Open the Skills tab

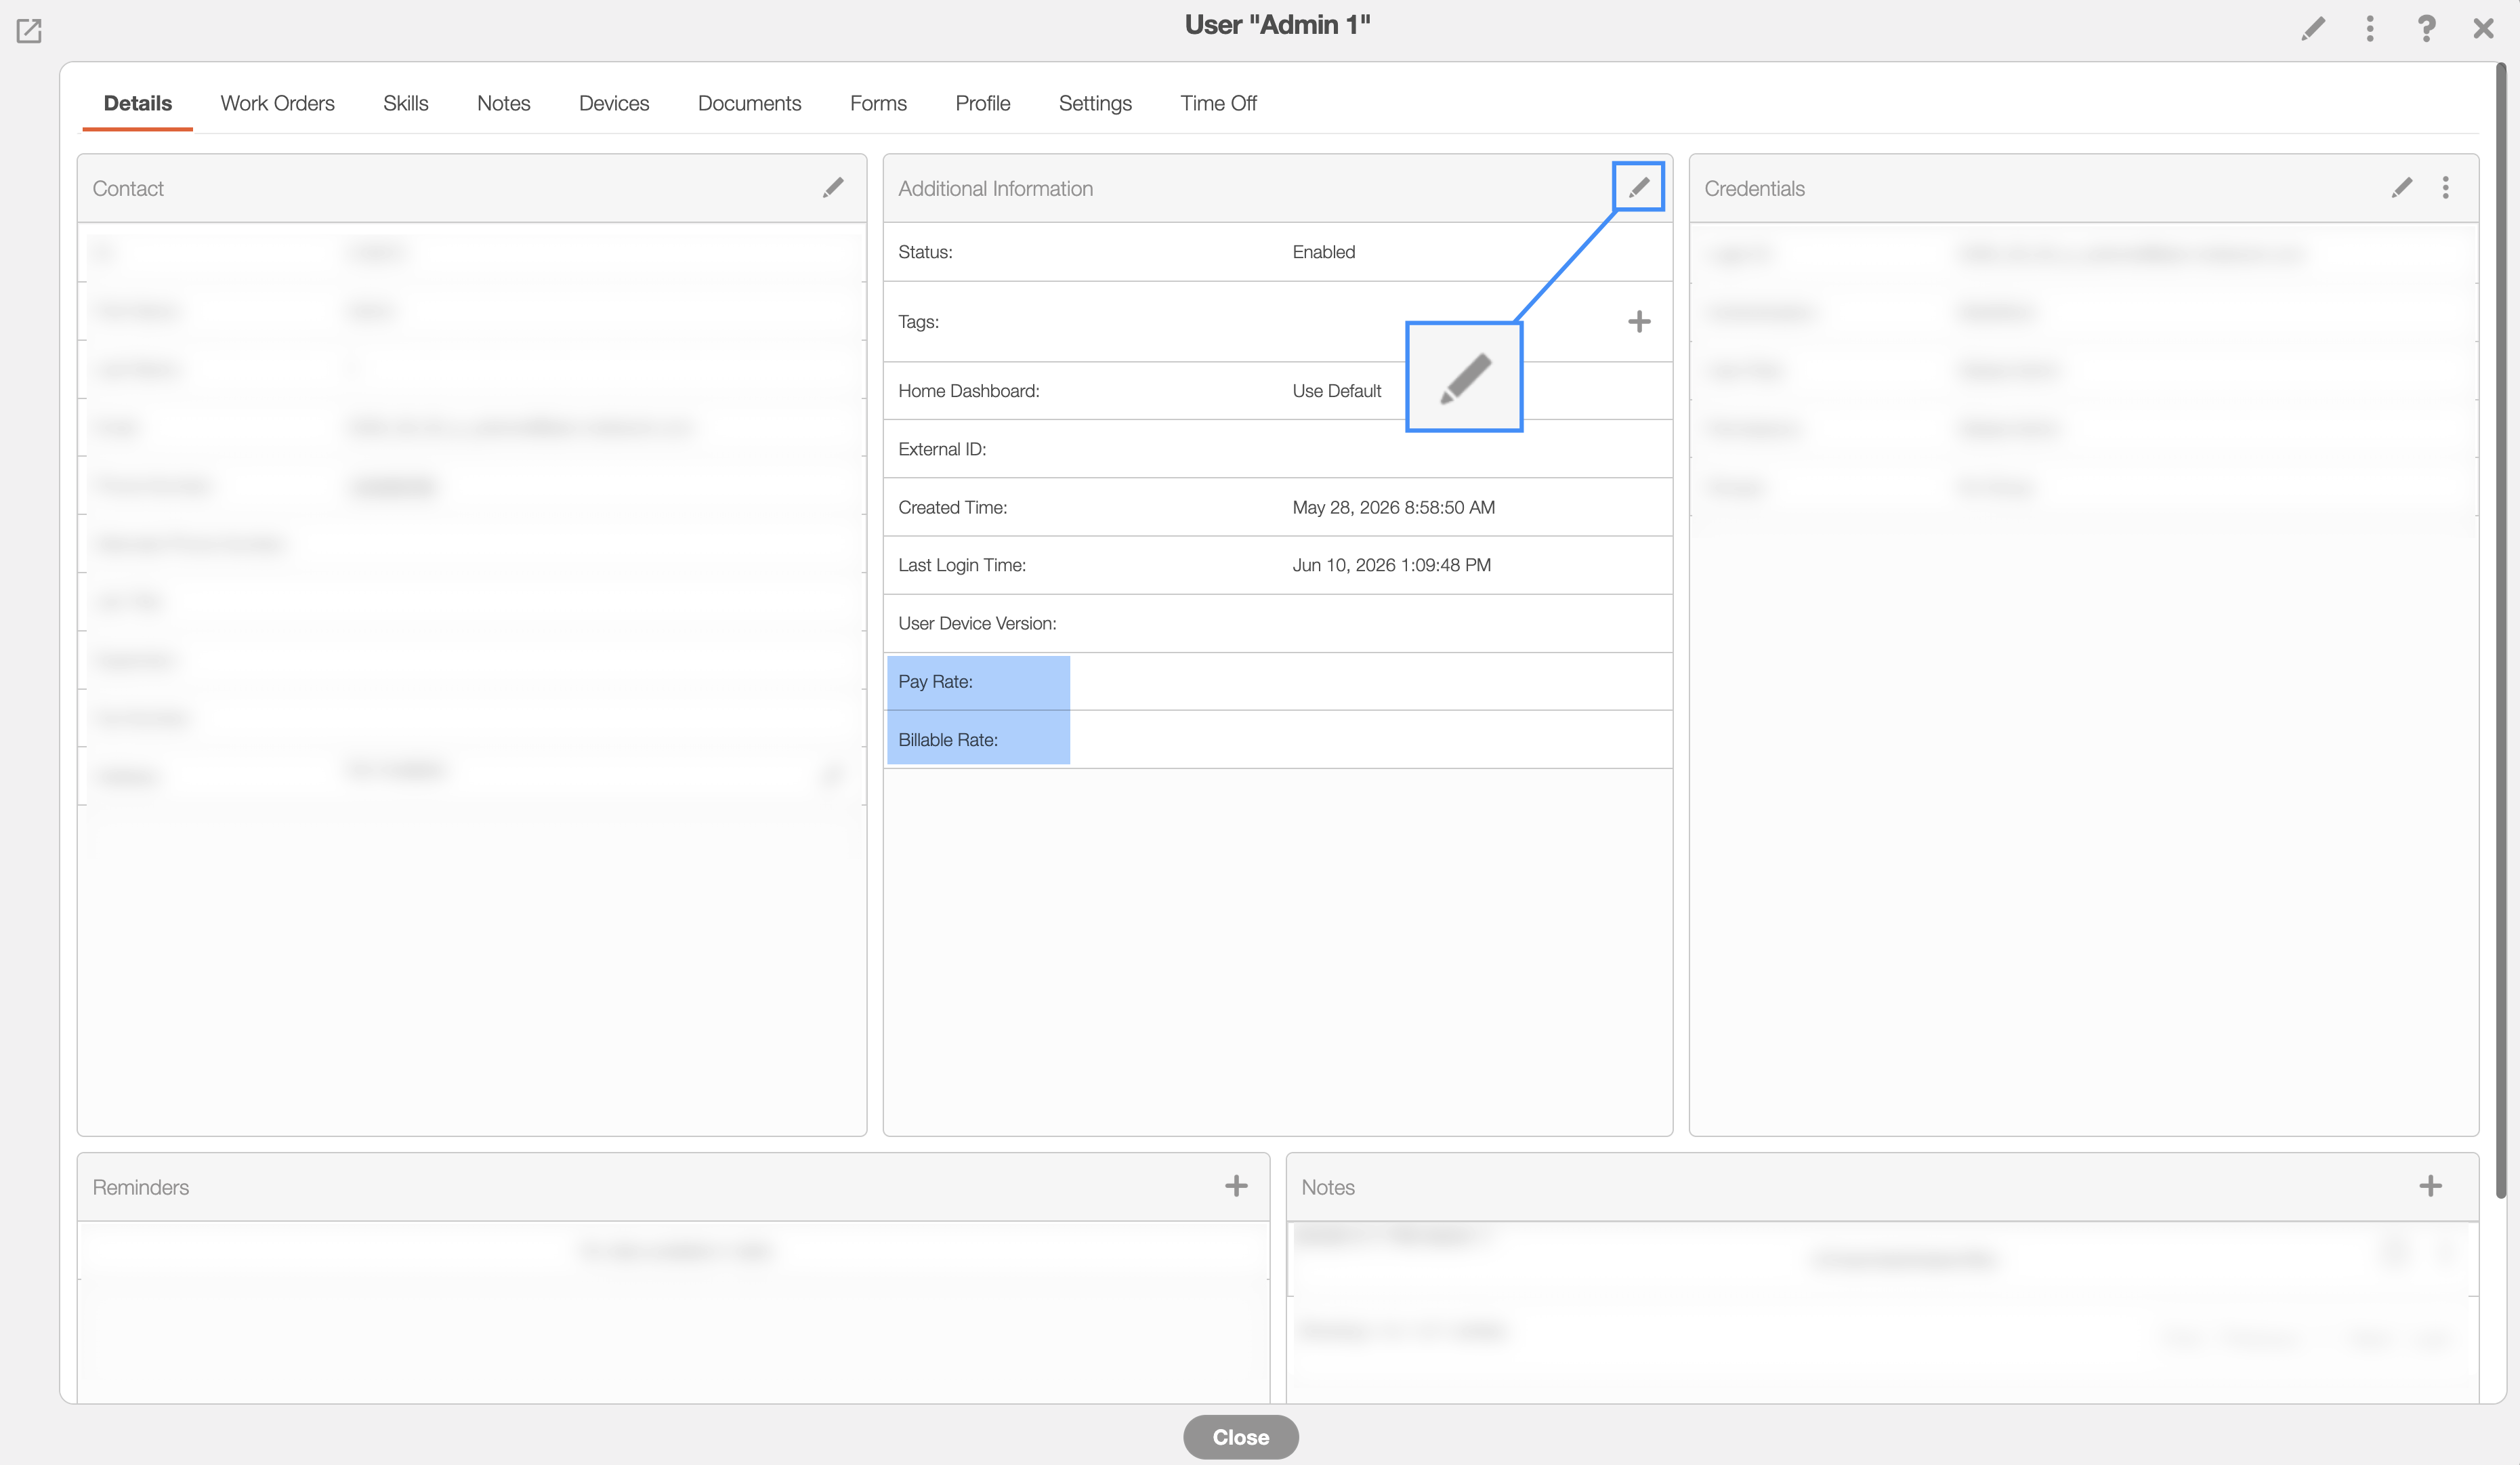coord(406,103)
